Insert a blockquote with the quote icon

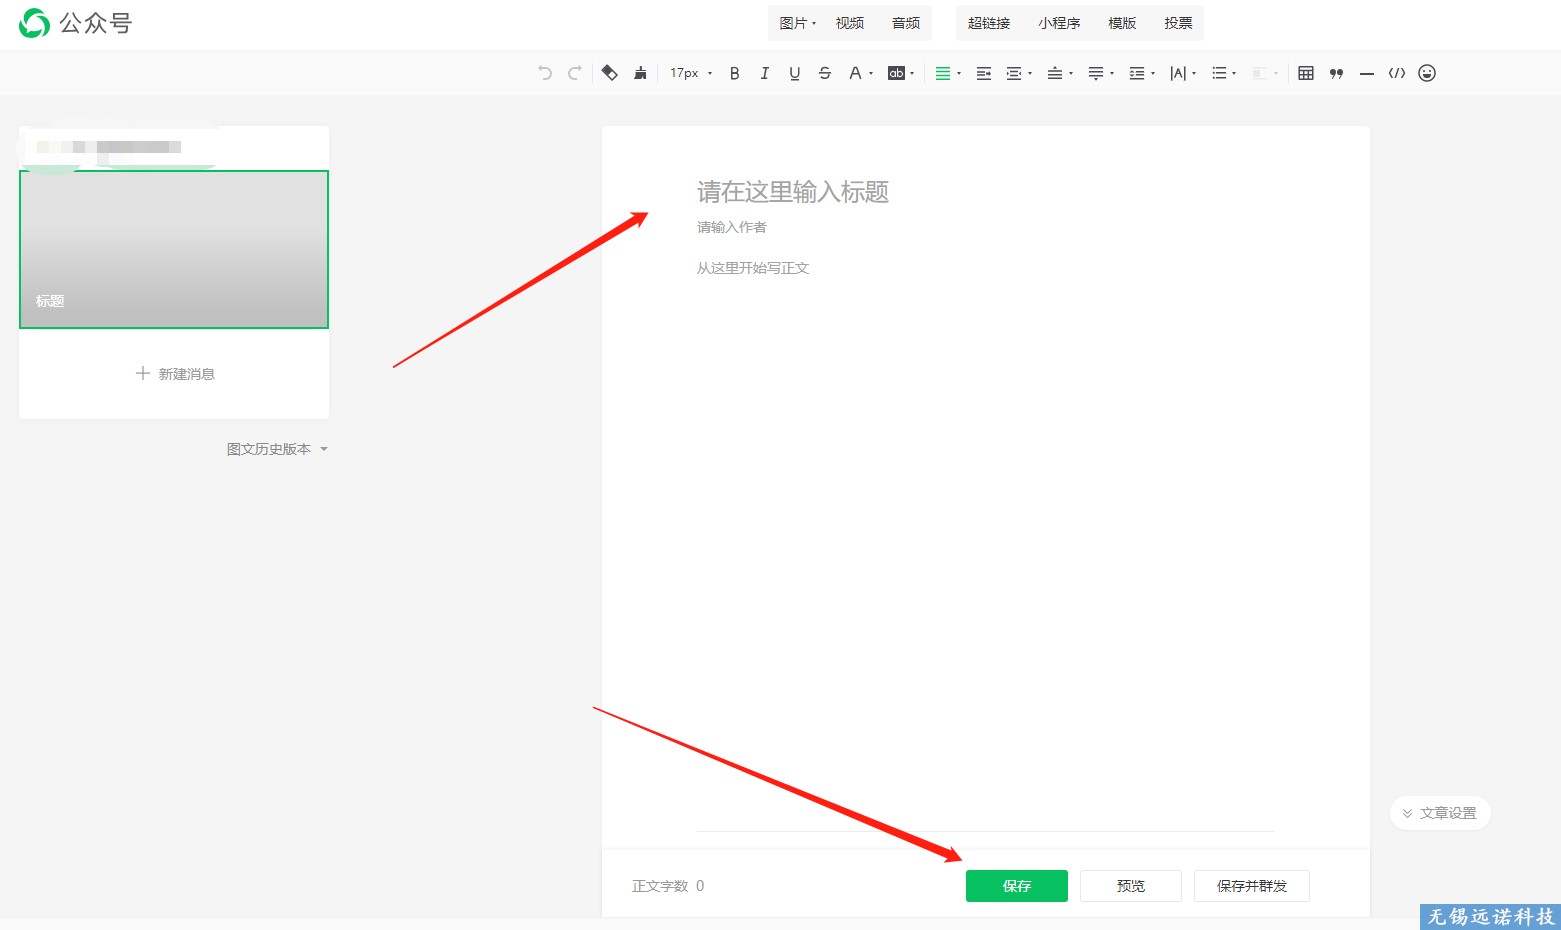pos(1336,73)
